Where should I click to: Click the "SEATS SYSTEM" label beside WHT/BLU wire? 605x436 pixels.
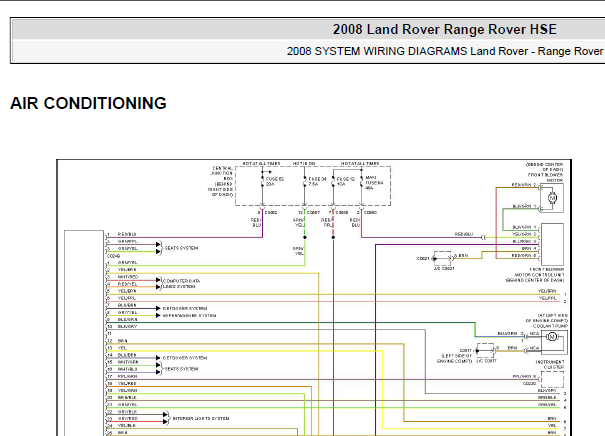point(181,369)
